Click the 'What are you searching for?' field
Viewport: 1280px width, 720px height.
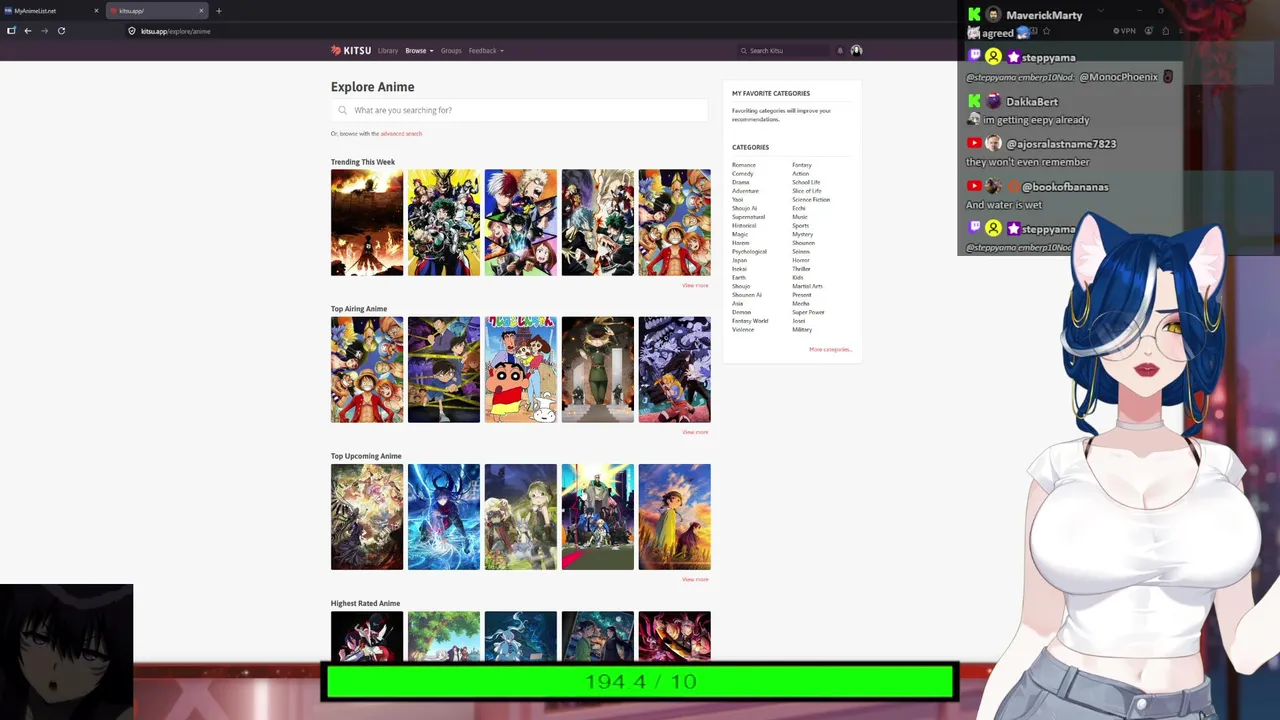pyautogui.click(x=521, y=110)
